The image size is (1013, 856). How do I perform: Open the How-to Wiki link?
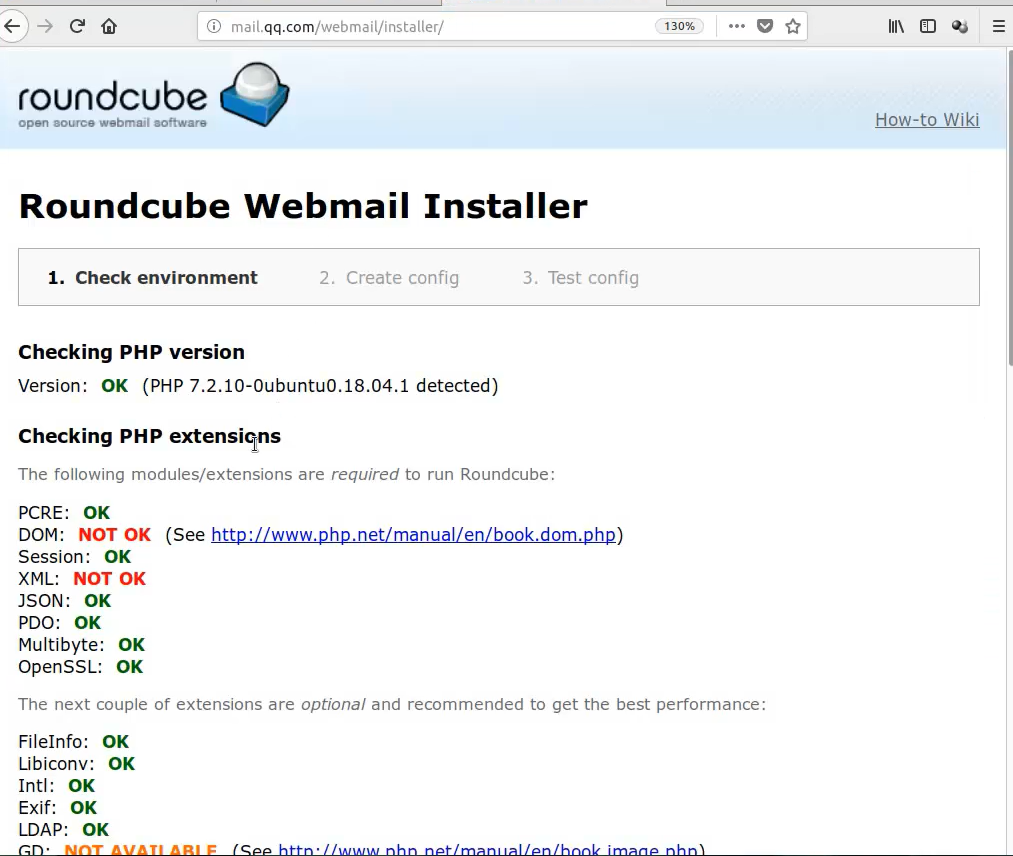pos(927,120)
